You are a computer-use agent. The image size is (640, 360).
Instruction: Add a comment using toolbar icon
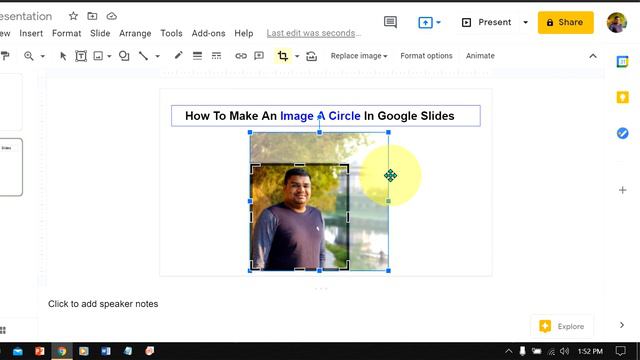(259, 56)
